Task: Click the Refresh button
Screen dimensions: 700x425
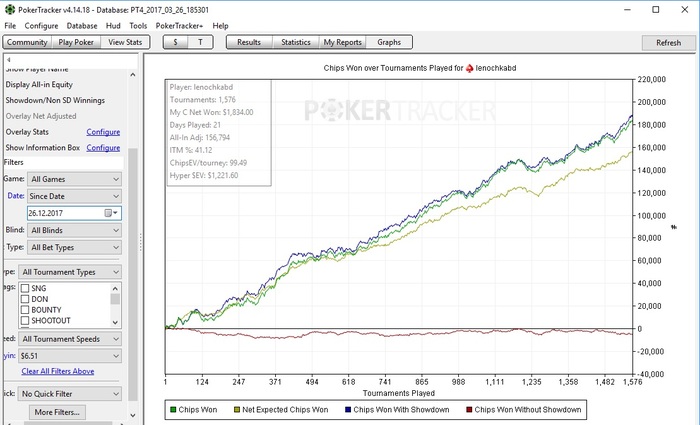Action: coord(668,43)
